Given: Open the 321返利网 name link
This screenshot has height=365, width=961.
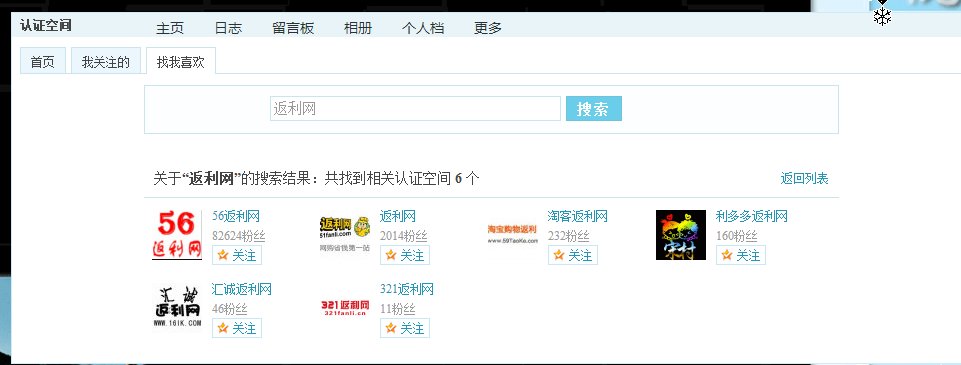Looking at the screenshot, I should [x=407, y=289].
